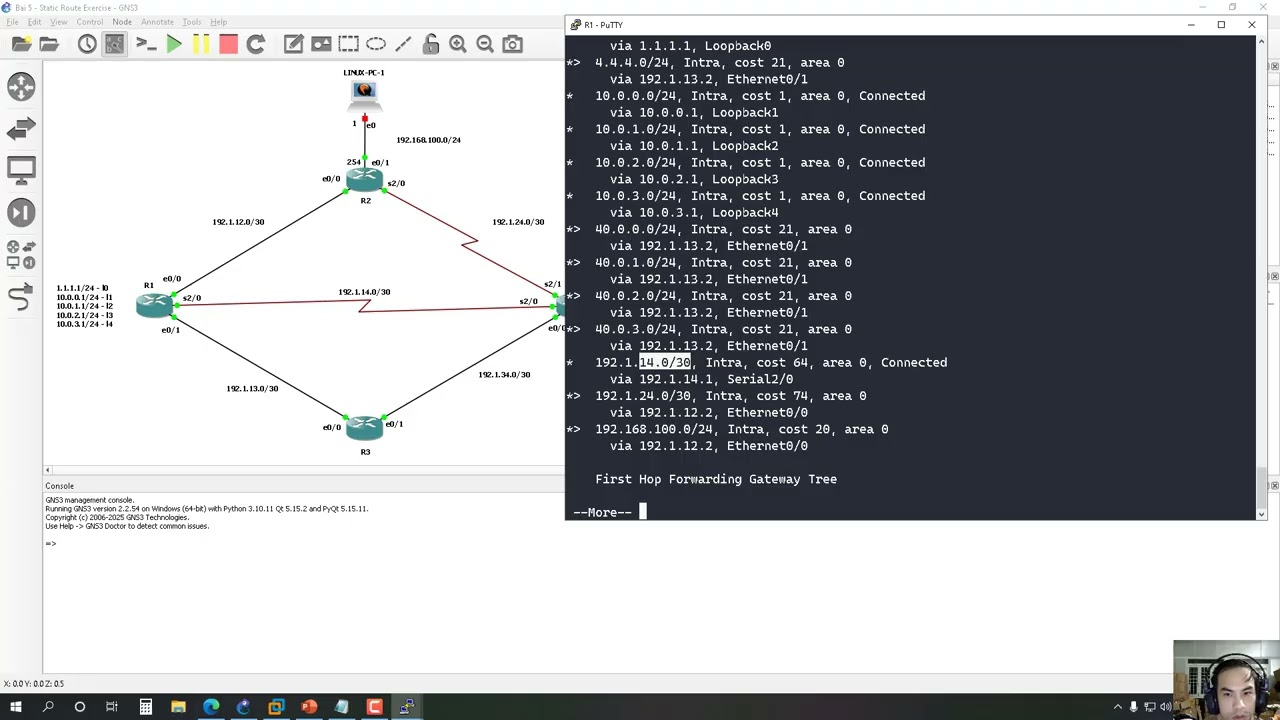This screenshot has width=1280, height=720.
Task: Click the Zoom in magnifier icon
Action: pyautogui.click(x=458, y=44)
